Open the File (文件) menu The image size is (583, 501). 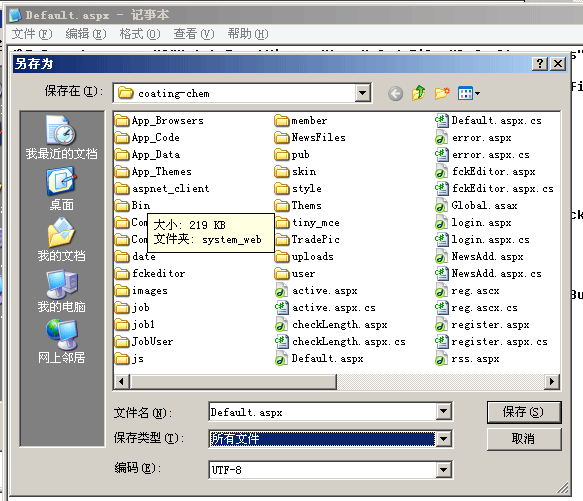tap(32, 34)
